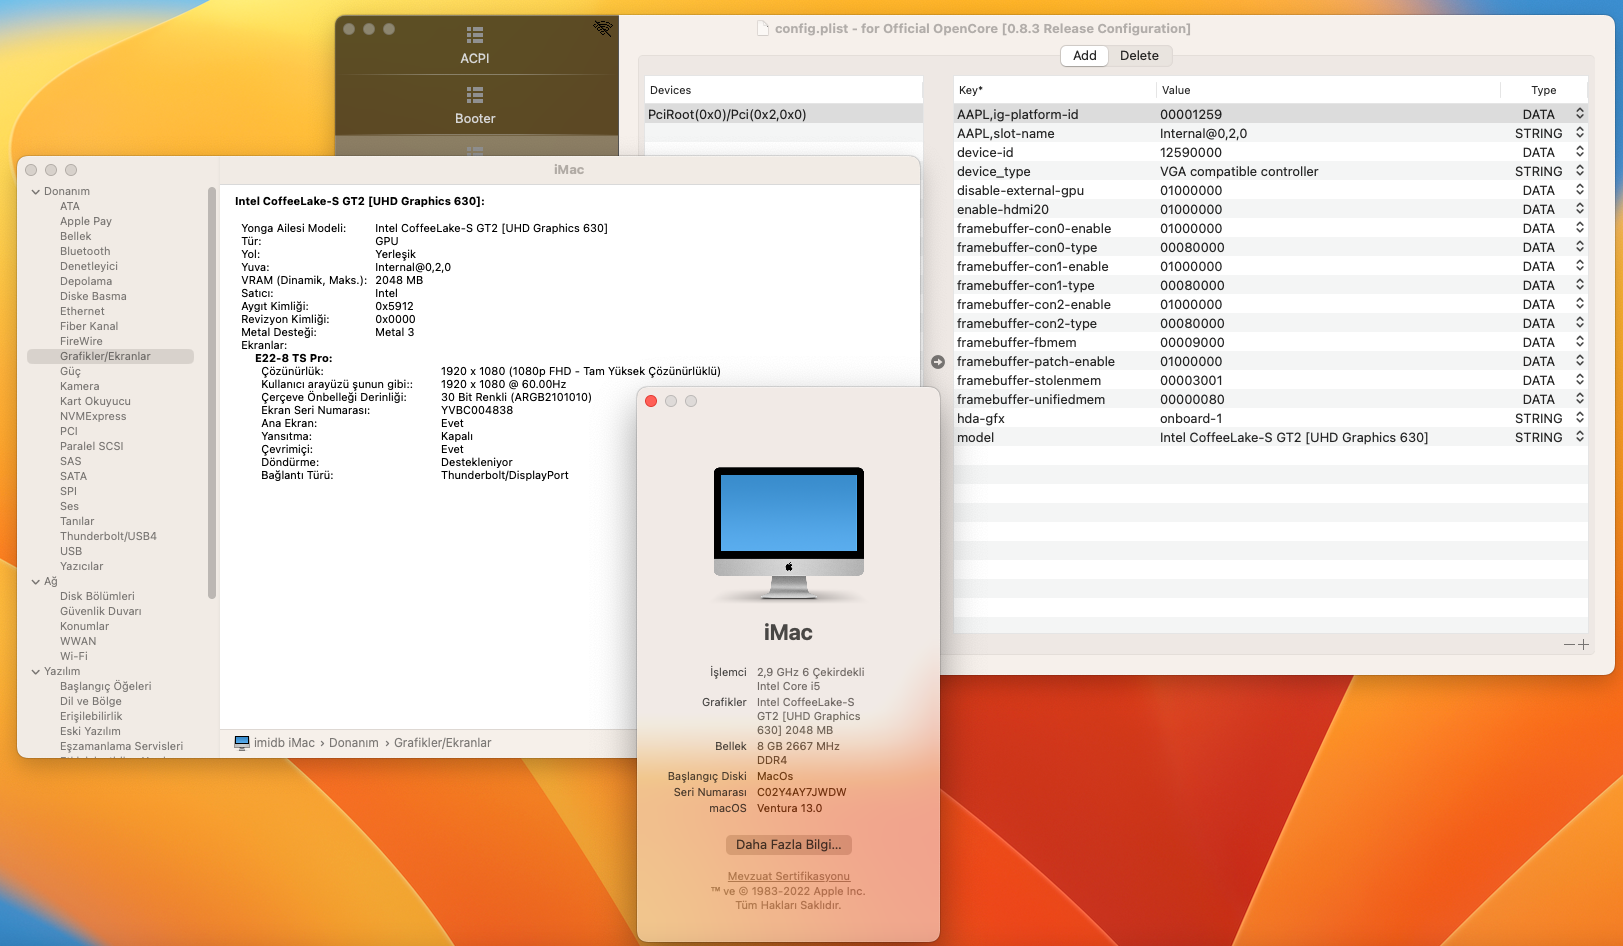Open type dropdown for AAPL,ig-platform-id row

click(1580, 114)
